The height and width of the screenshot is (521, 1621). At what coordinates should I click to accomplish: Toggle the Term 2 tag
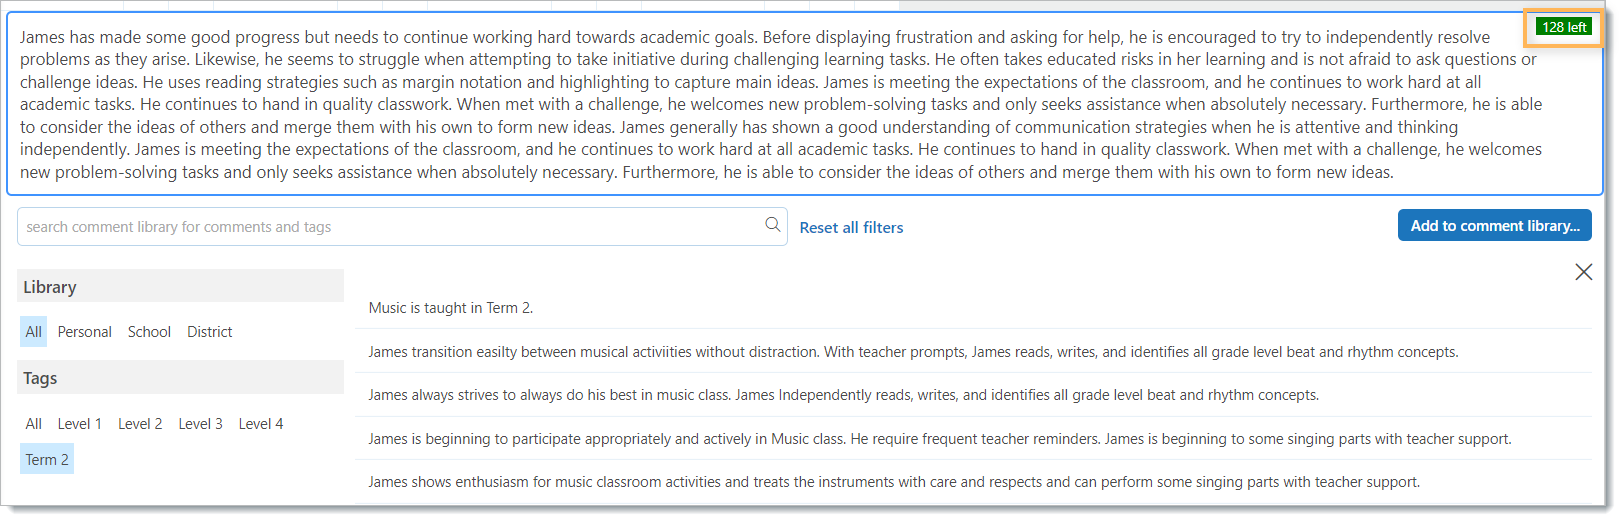[47, 460]
